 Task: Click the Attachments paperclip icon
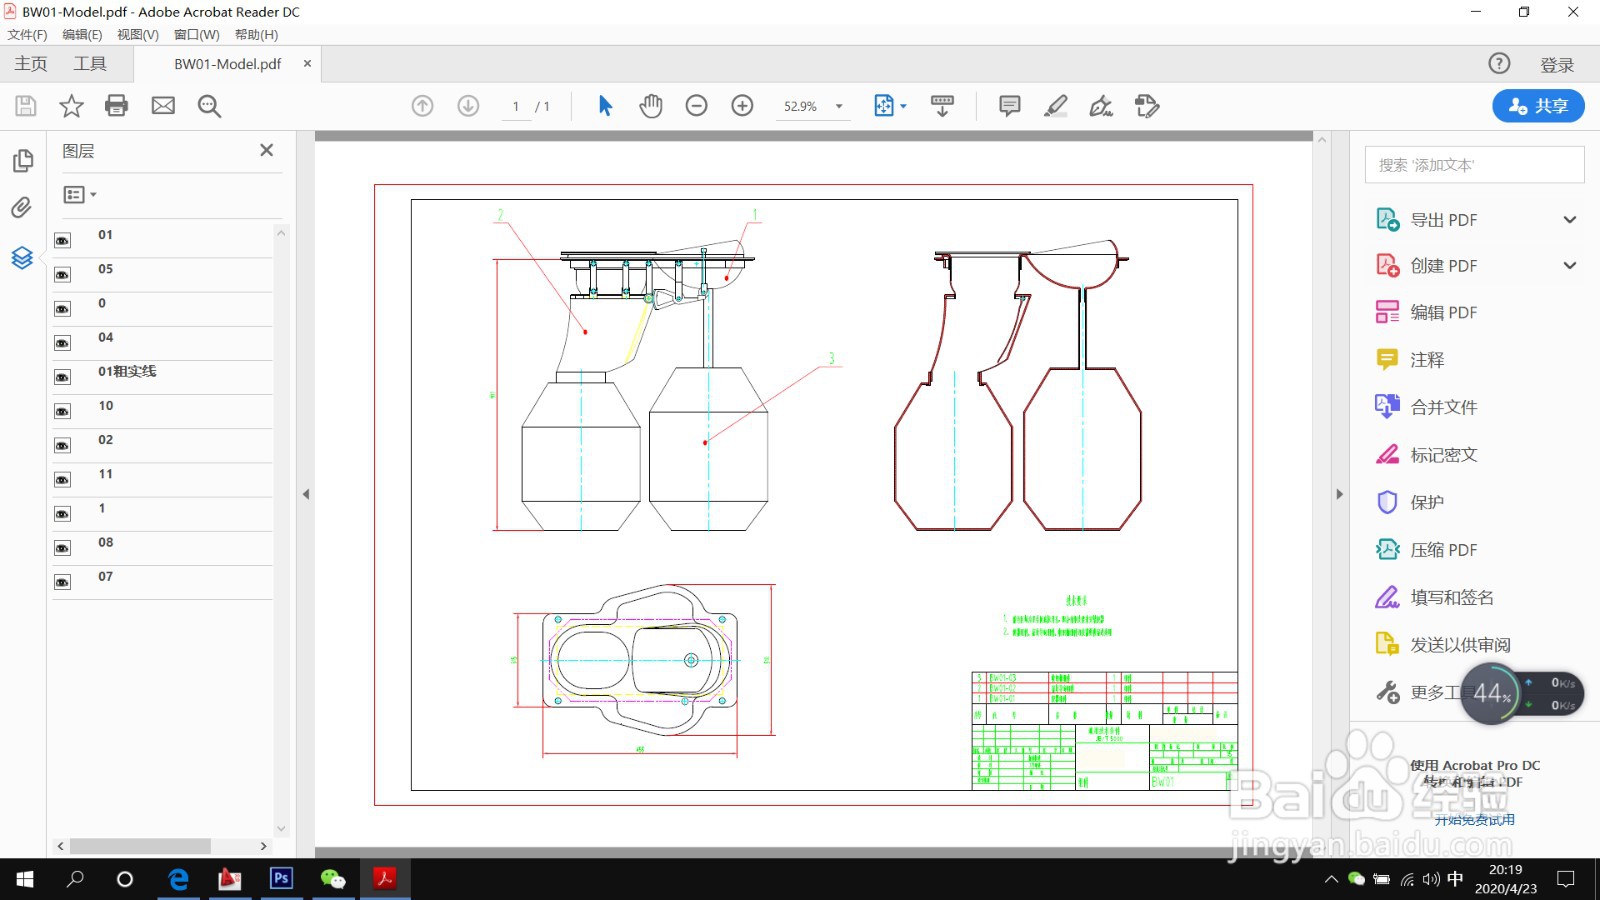22,208
